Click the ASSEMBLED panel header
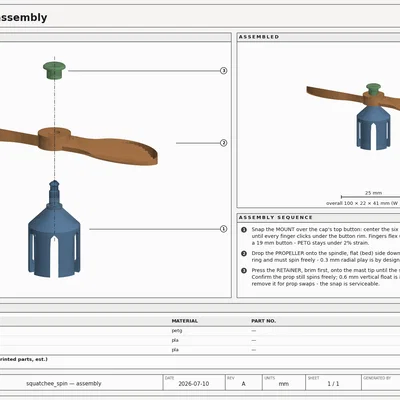 pyautogui.click(x=318, y=37)
